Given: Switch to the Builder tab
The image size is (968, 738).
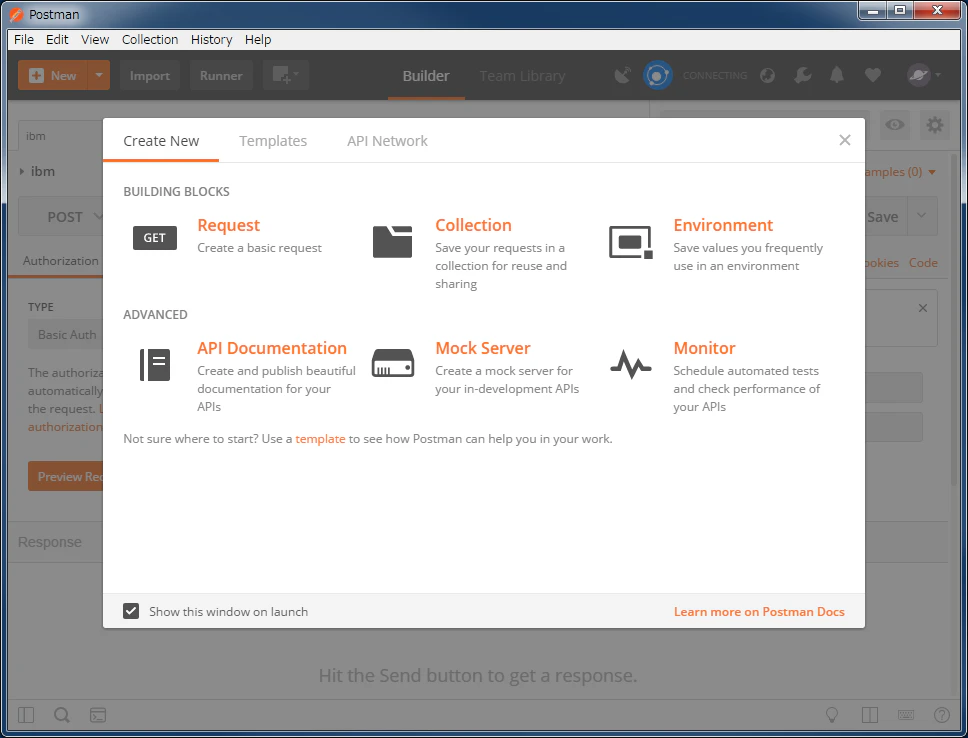Looking at the screenshot, I should pos(426,76).
